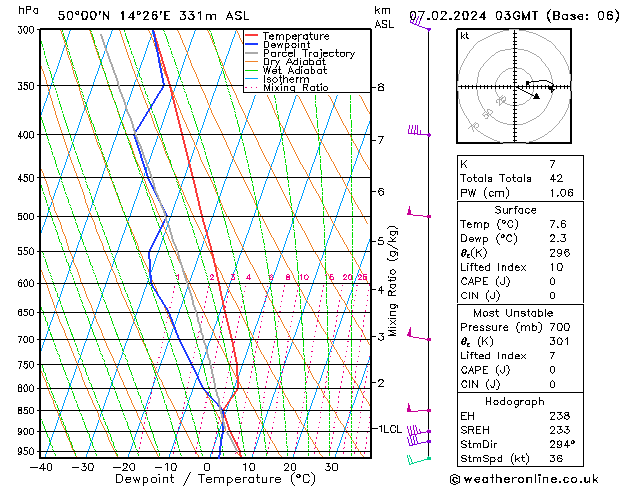The image size is (629, 486).
Task: Click the red Temperature legend line
Action: [x=252, y=36]
